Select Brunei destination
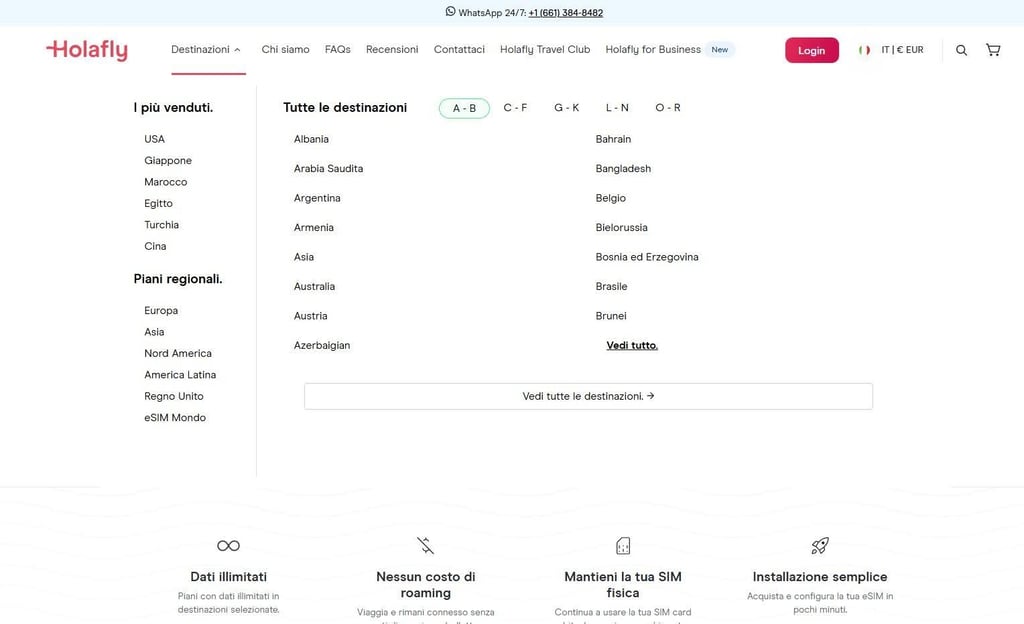The width and height of the screenshot is (1024, 624). (611, 316)
